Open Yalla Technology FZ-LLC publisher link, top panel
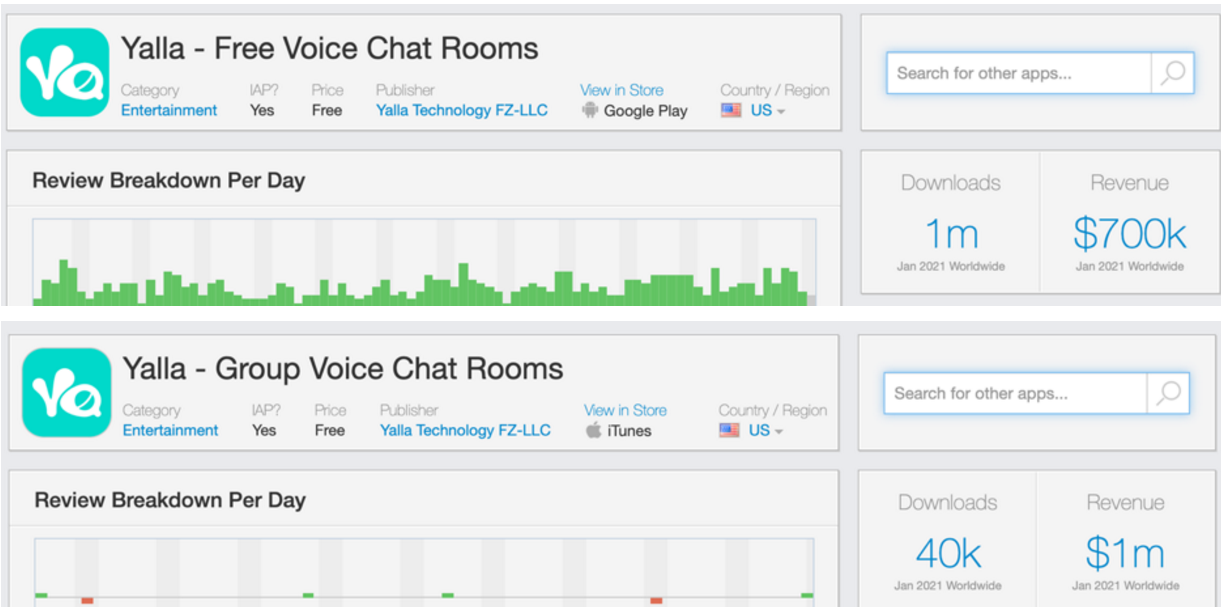 (x=462, y=111)
